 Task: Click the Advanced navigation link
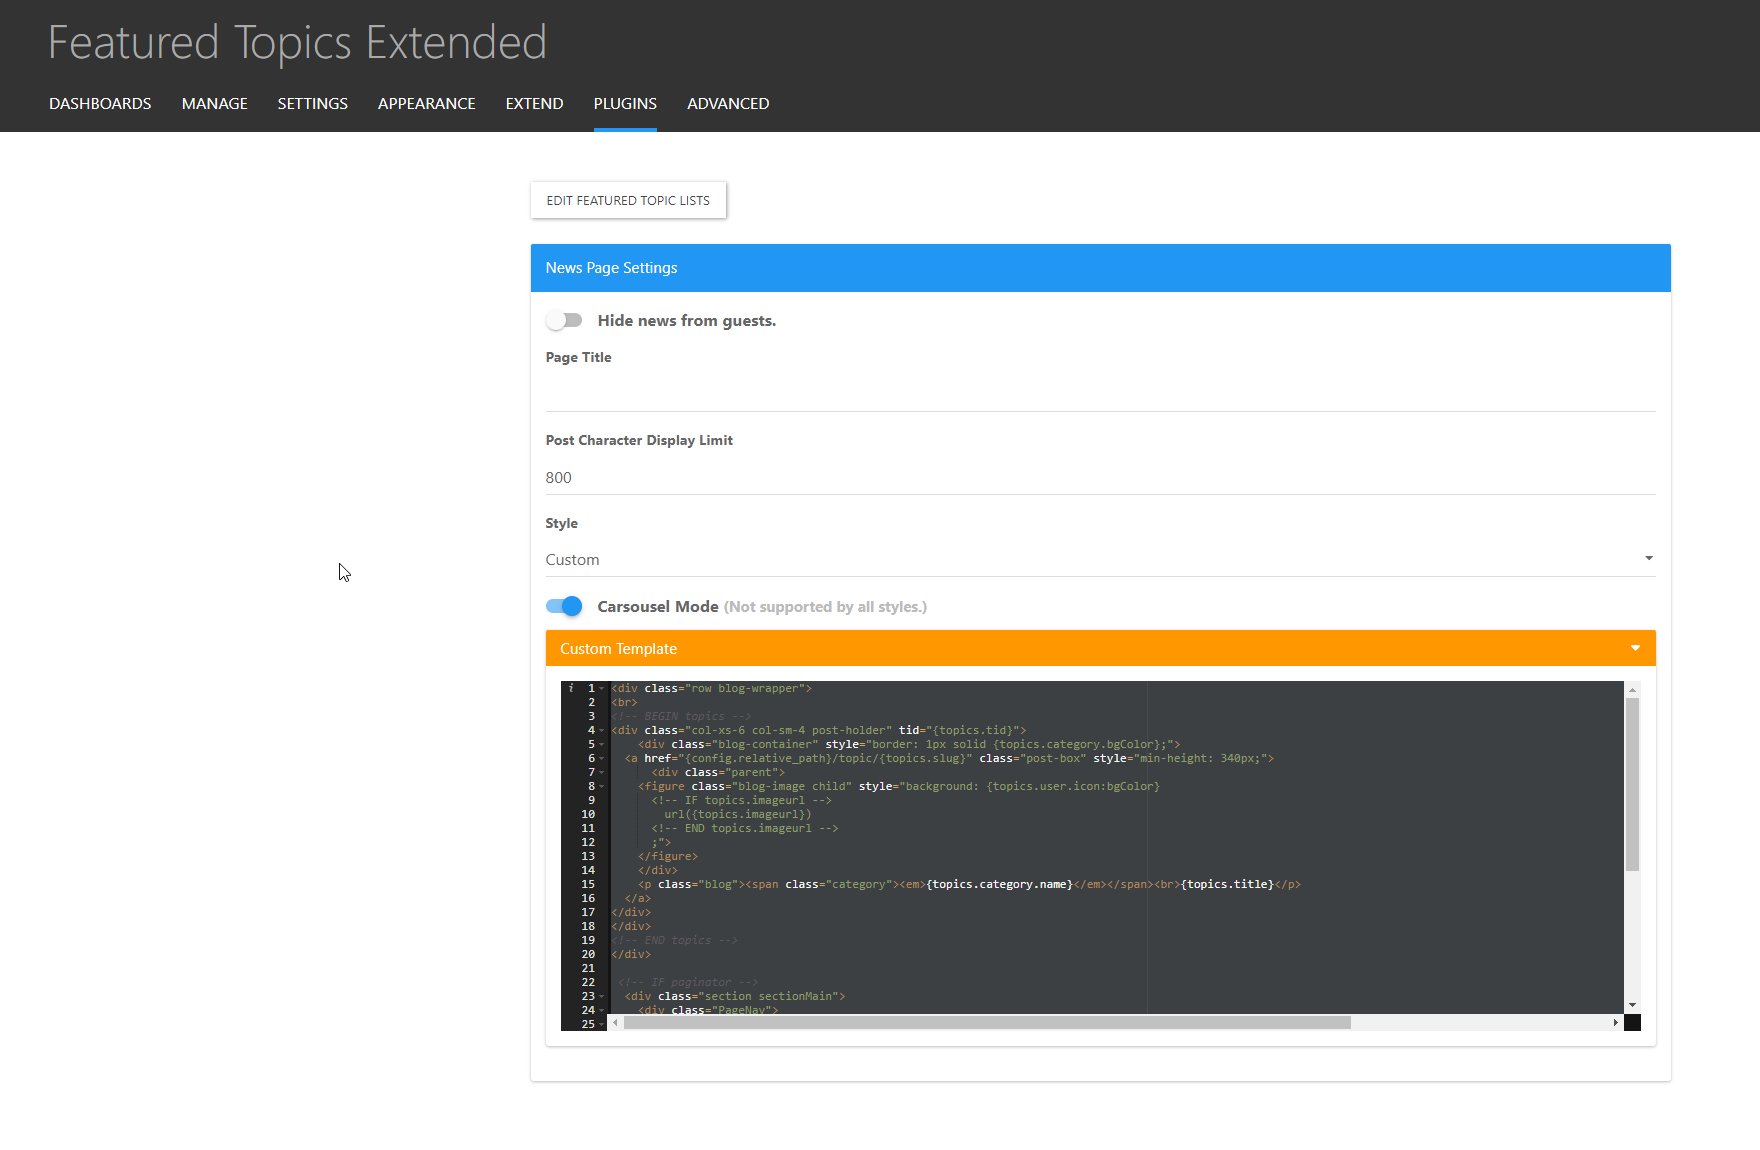(728, 104)
